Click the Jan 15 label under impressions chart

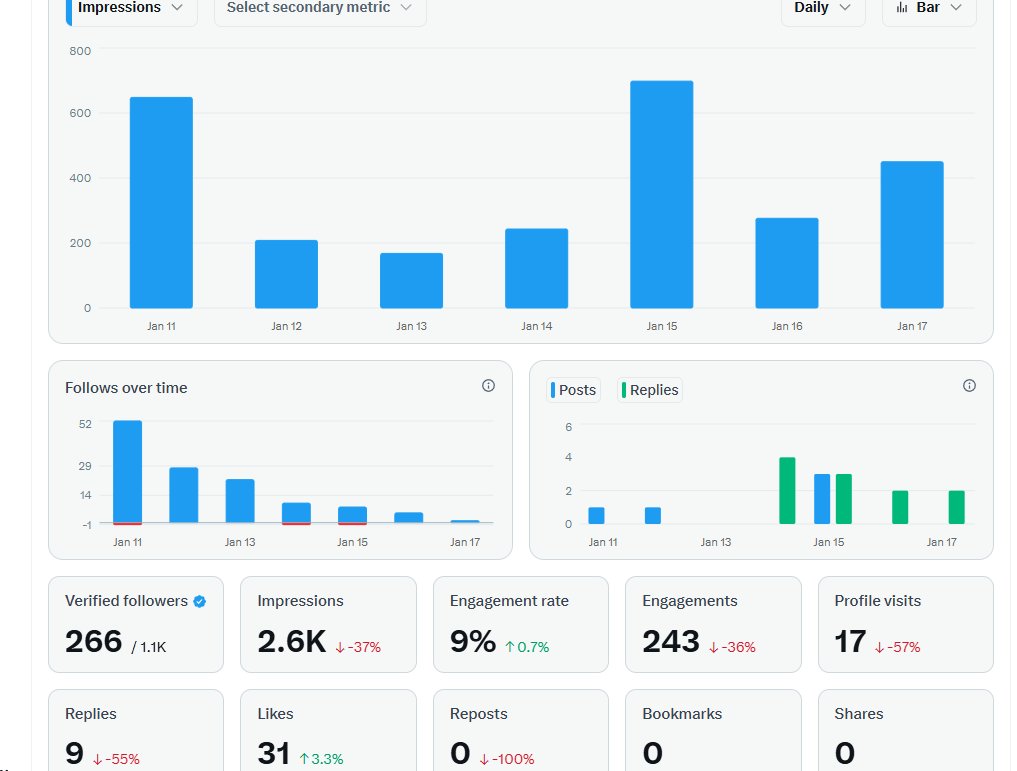point(662,326)
